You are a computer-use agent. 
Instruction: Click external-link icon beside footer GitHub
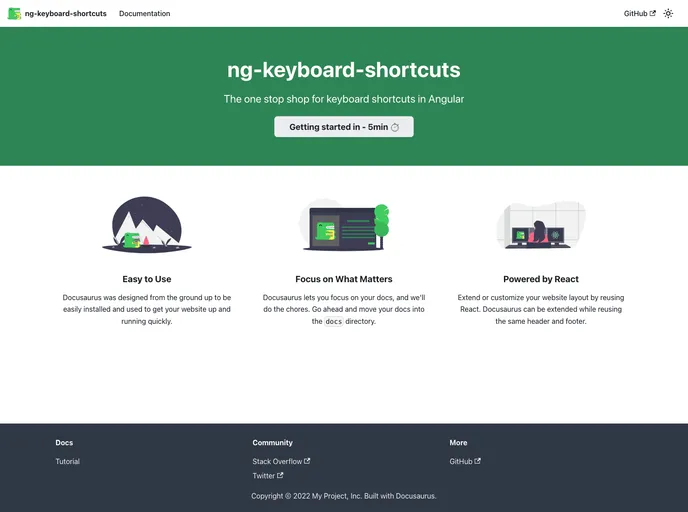coord(478,461)
